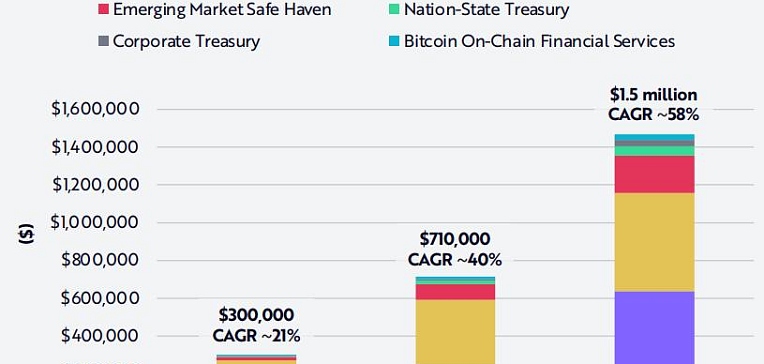
Task: Click the red segment in the tallest bar
Action: (x=654, y=174)
